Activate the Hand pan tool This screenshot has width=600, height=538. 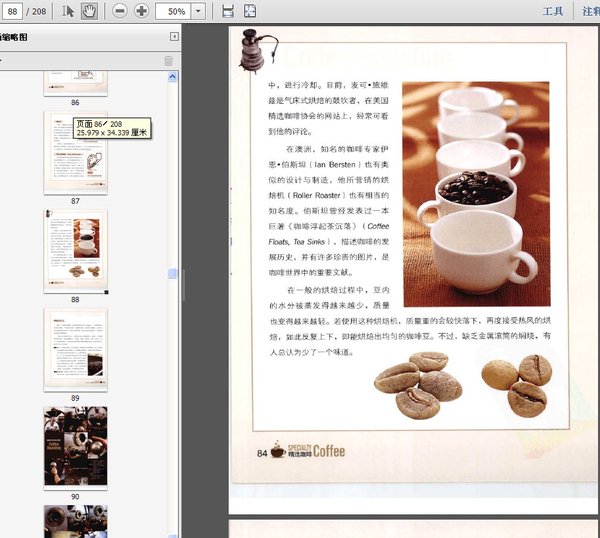(x=89, y=11)
